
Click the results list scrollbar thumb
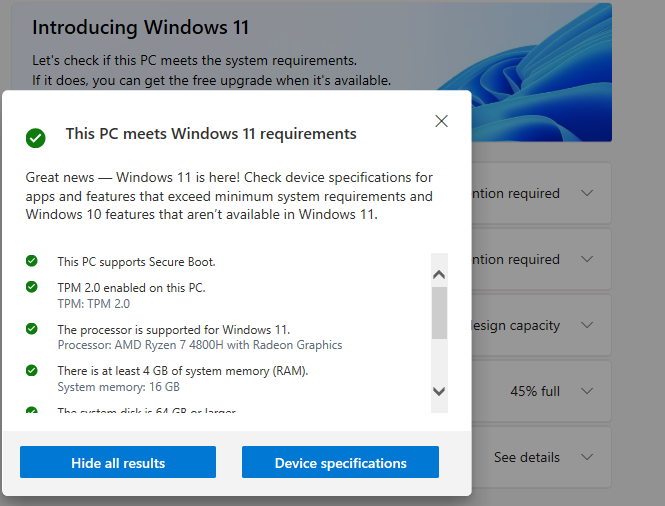tap(439, 313)
